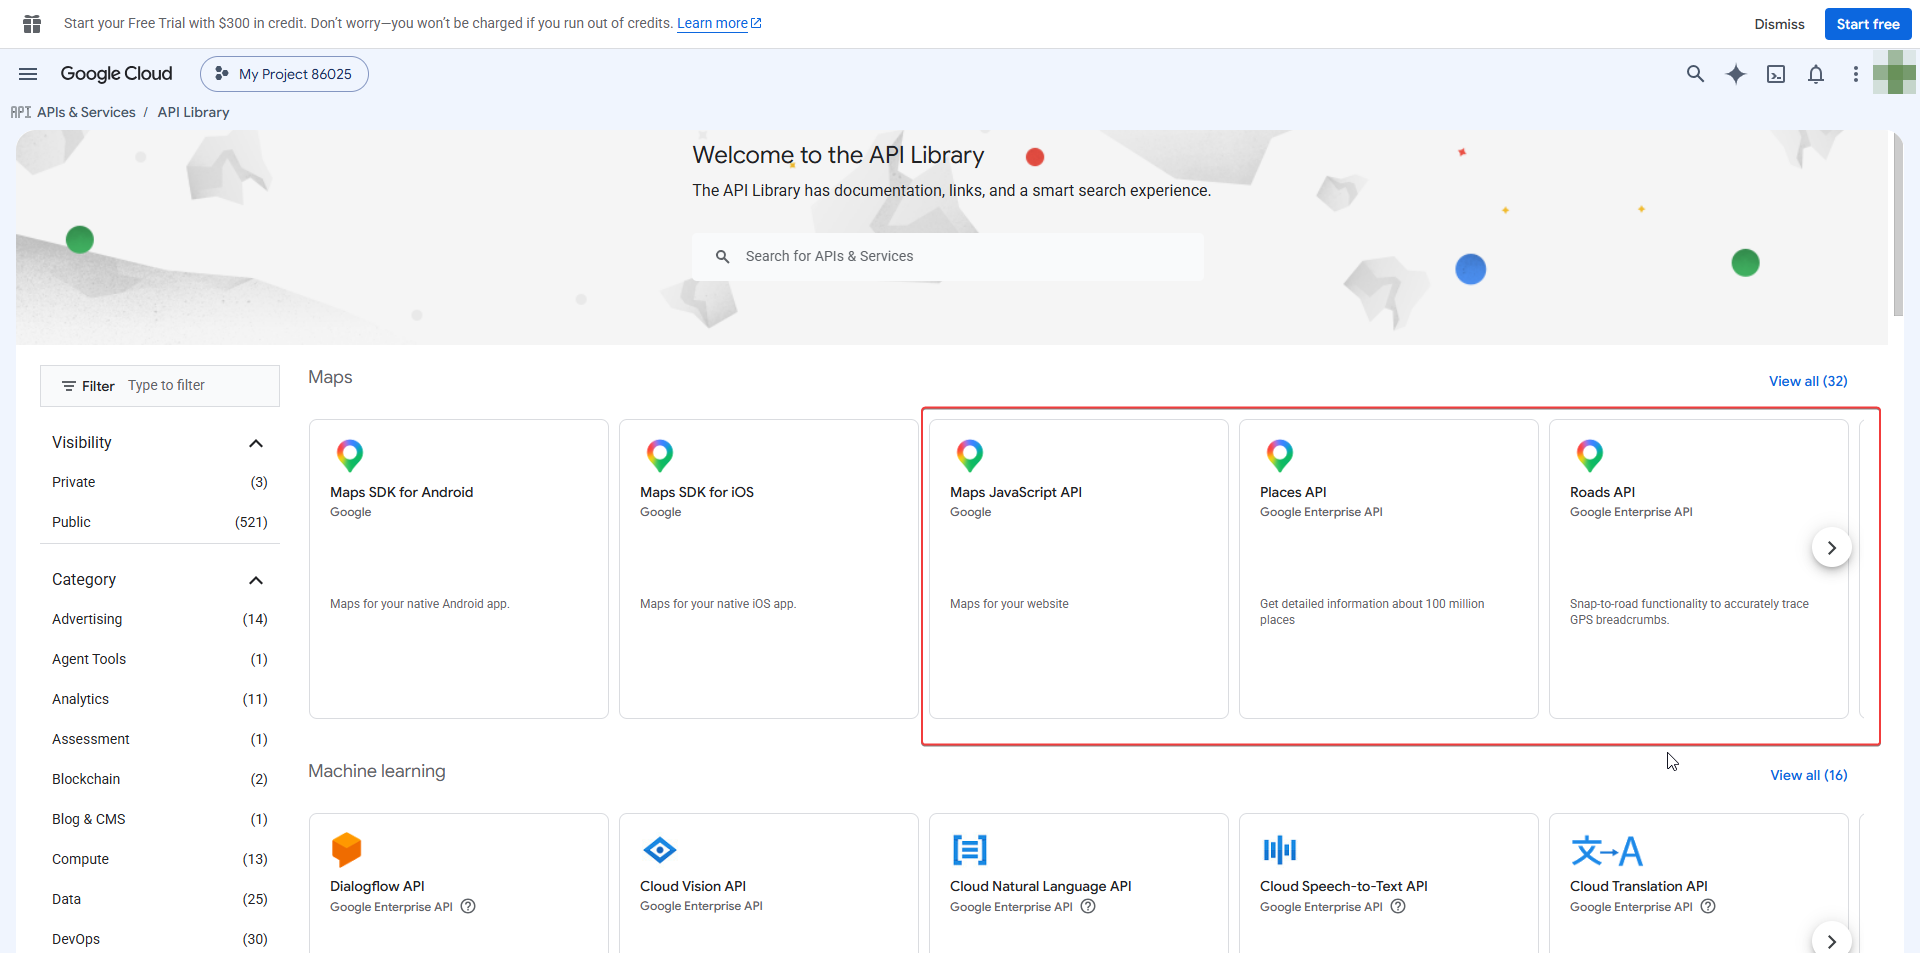The height and width of the screenshot is (953, 1920).
Task: Click the Dialogflow API orange cube icon
Action: tap(346, 850)
